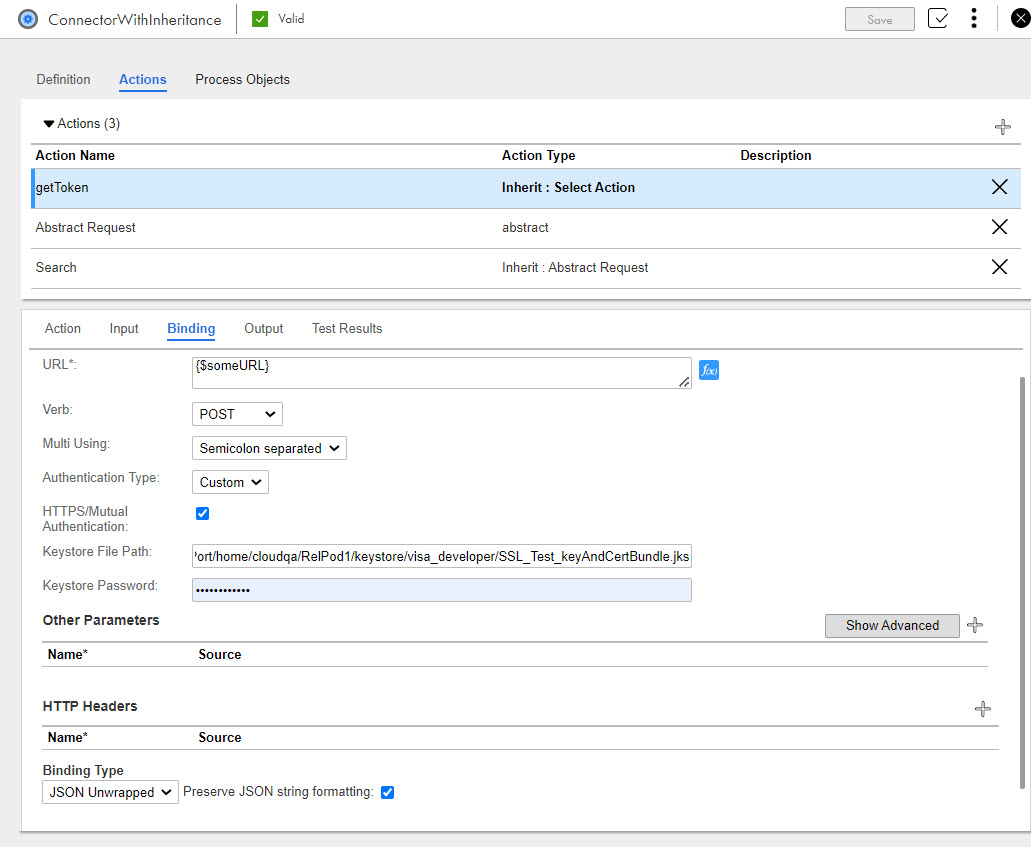Image resolution: width=1031 pixels, height=847 pixels.
Task: Click the 'Inherit : Select Action' type cell
Action: tap(568, 187)
